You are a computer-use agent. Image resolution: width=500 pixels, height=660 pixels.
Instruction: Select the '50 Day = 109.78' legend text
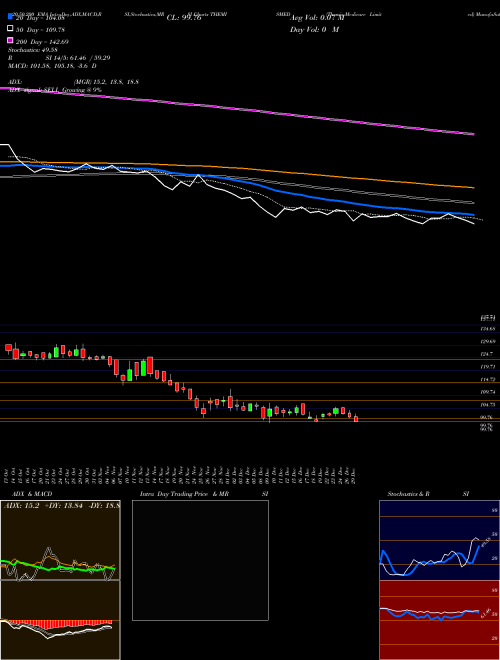pyautogui.click(x=40, y=30)
